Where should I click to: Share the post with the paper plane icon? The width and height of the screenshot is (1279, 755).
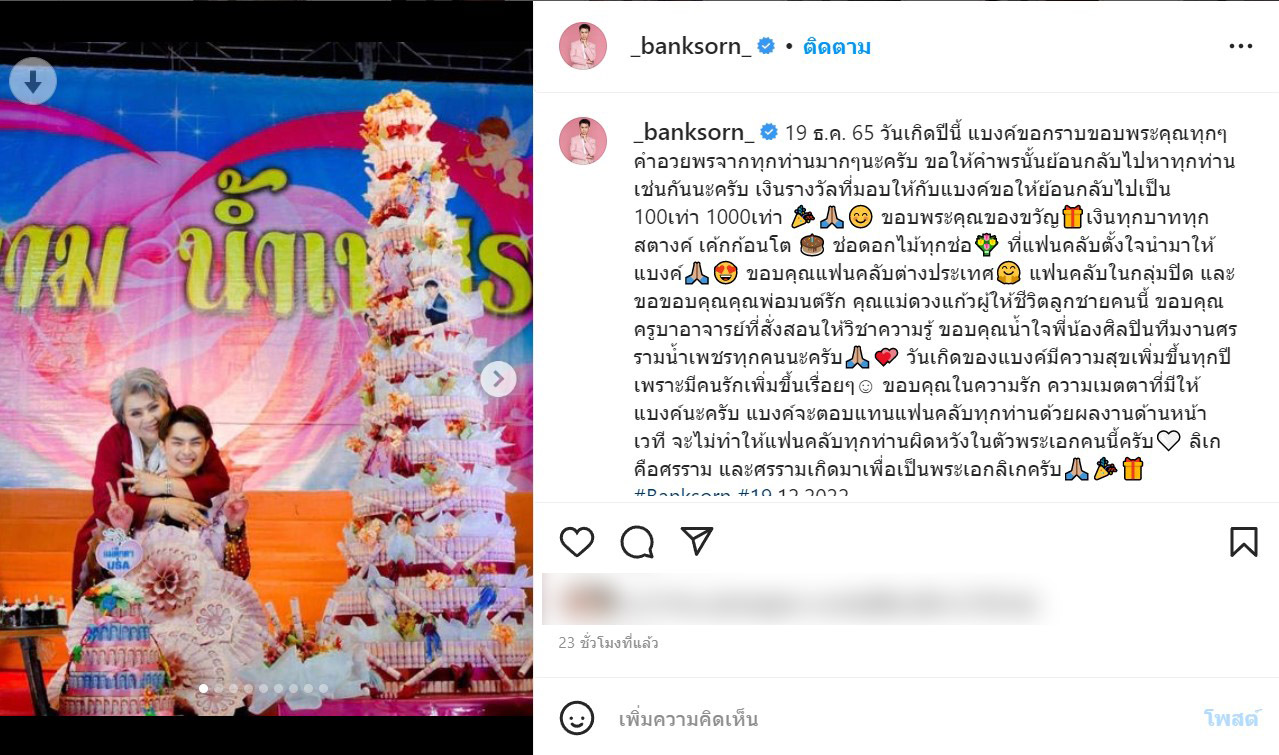pyautogui.click(x=696, y=541)
